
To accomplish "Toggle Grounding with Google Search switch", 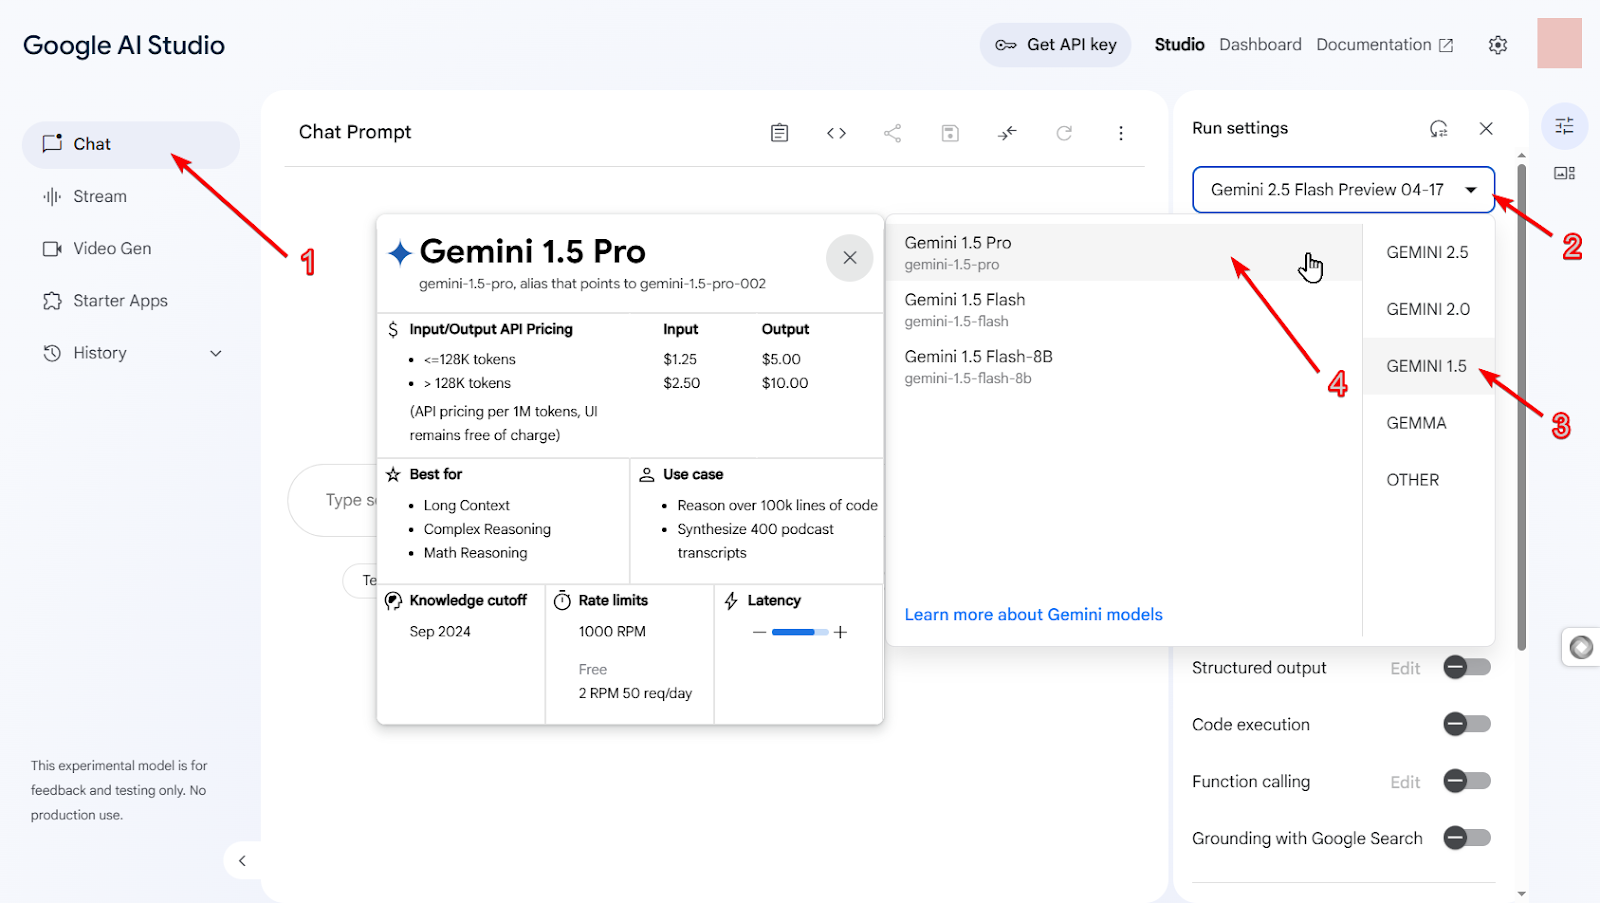I will [1467, 838].
